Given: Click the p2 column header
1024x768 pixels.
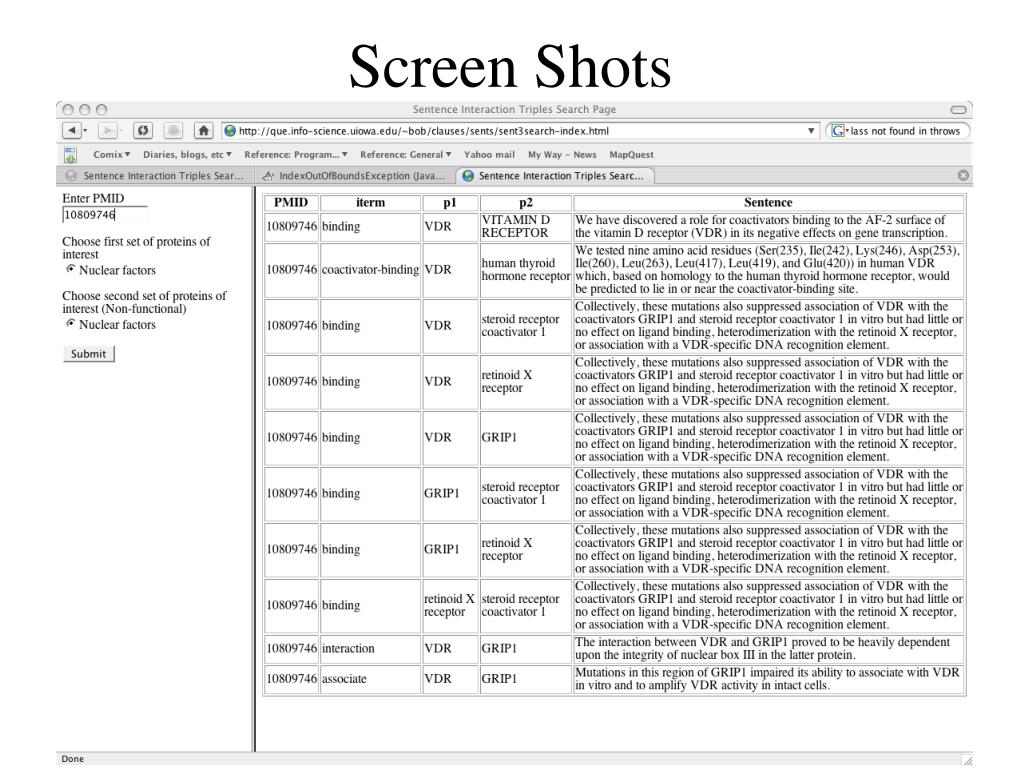Looking at the screenshot, I should [526, 202].
